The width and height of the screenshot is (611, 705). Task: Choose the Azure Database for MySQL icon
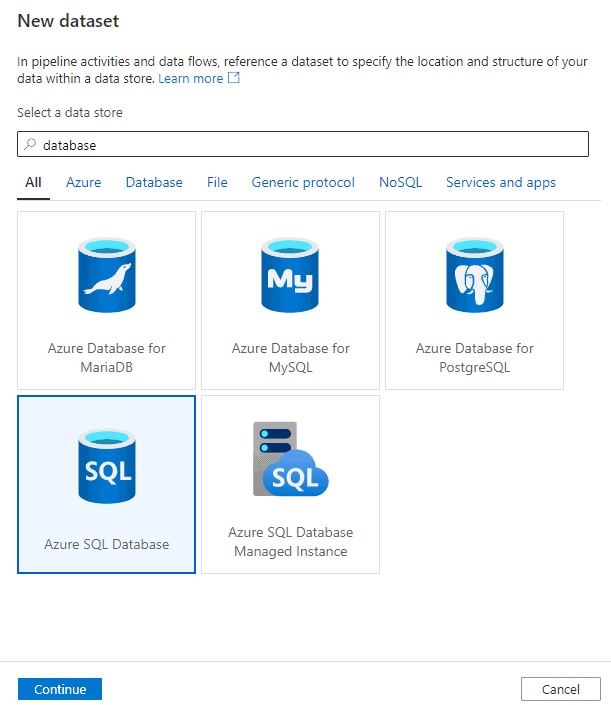point(290,275)
